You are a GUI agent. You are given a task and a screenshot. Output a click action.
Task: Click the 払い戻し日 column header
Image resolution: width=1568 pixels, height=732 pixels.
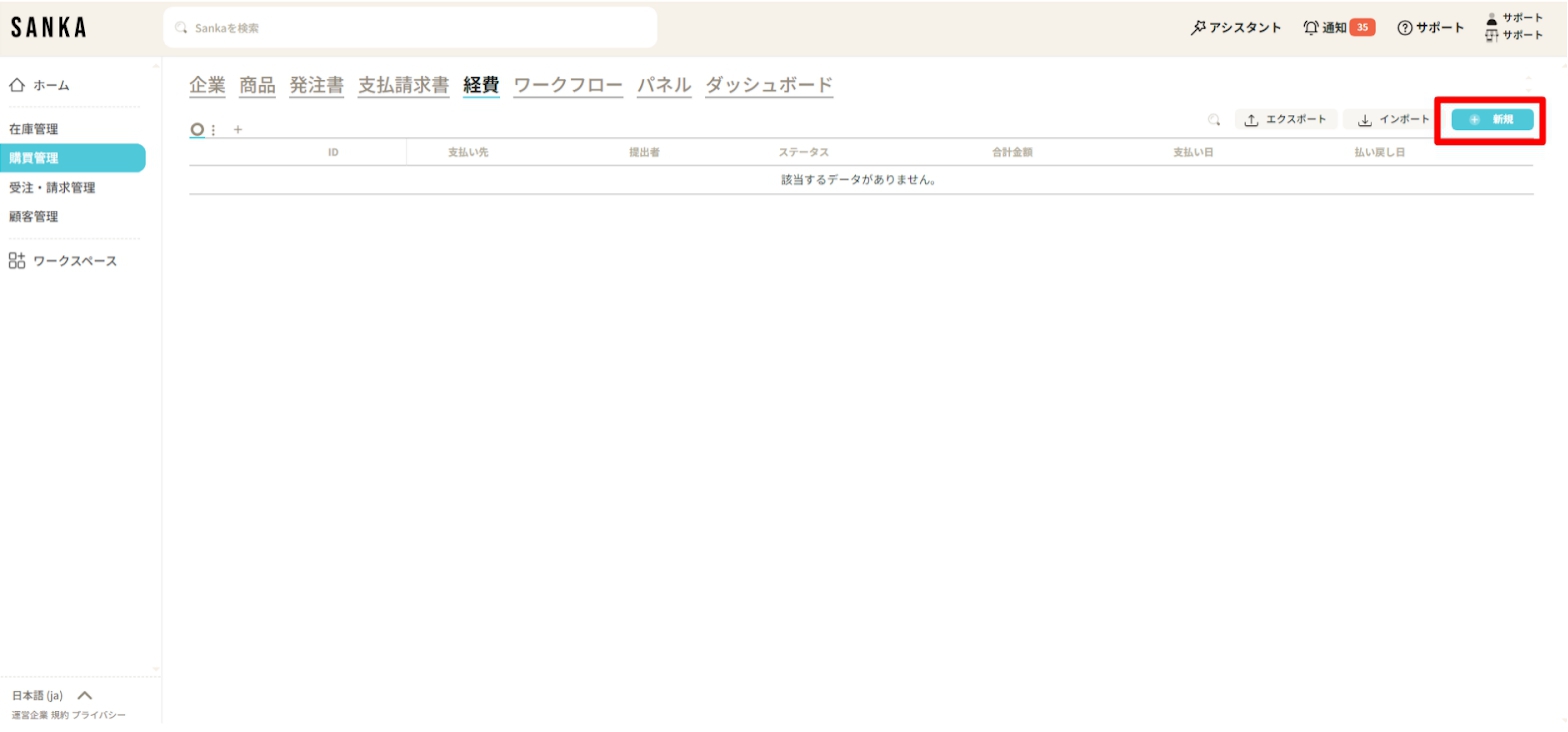(1380, 152)
